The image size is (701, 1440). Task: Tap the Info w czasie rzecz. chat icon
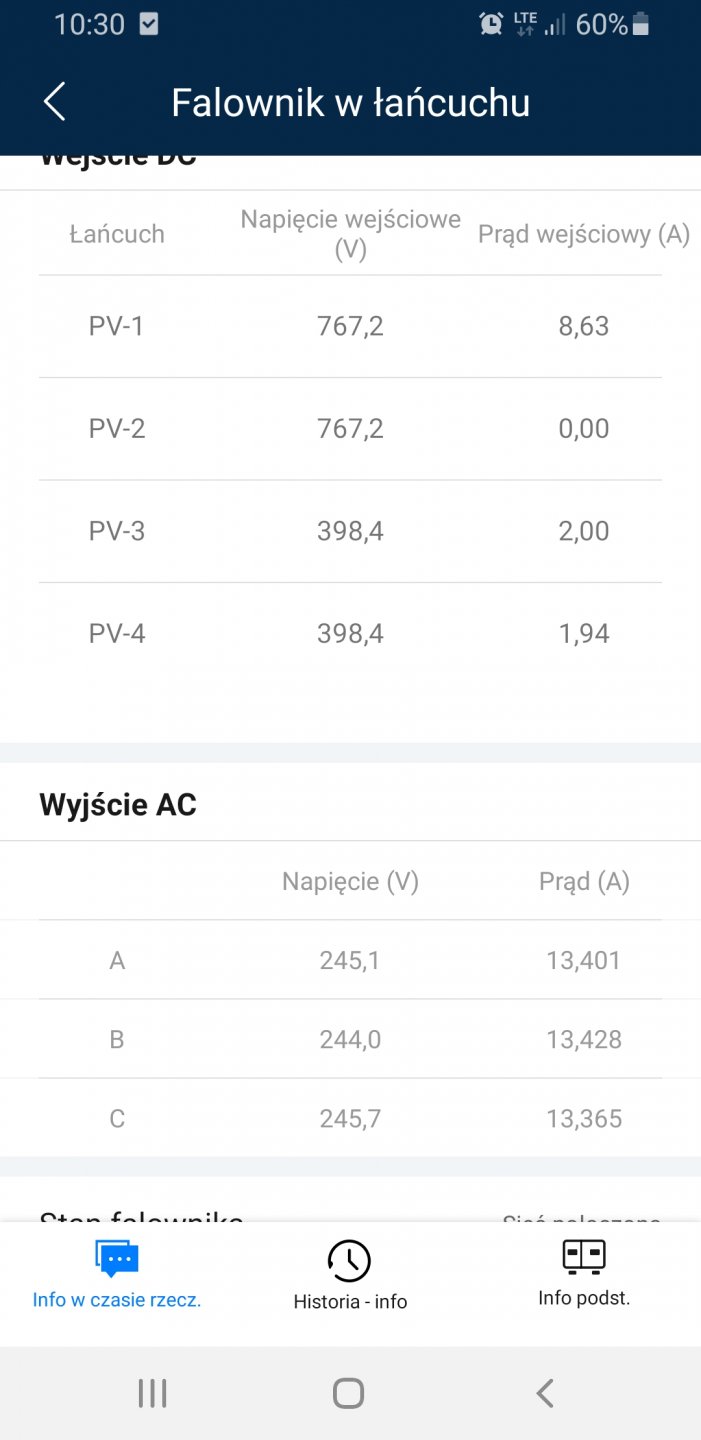[117, 1258]
